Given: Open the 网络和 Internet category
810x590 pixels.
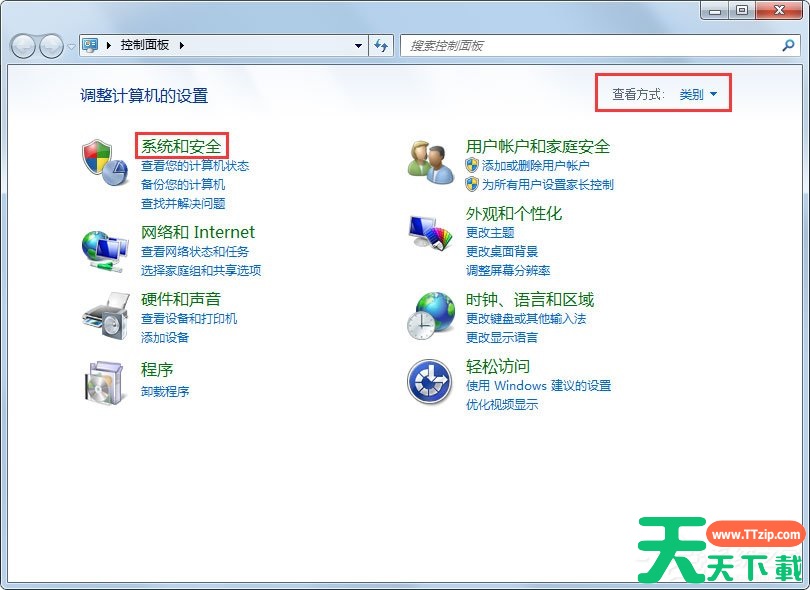Looking at the screenshot, I should tap(198, 232).
